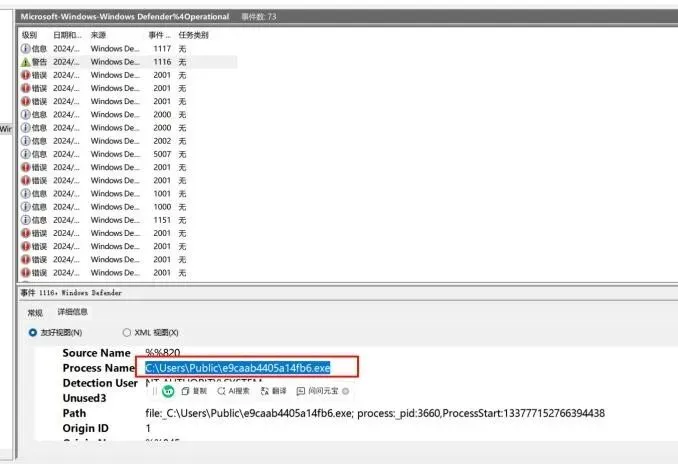Screen dimensions: 678x464
Task: Sort by the 事件... ID column header
Action: coord(160,35)
